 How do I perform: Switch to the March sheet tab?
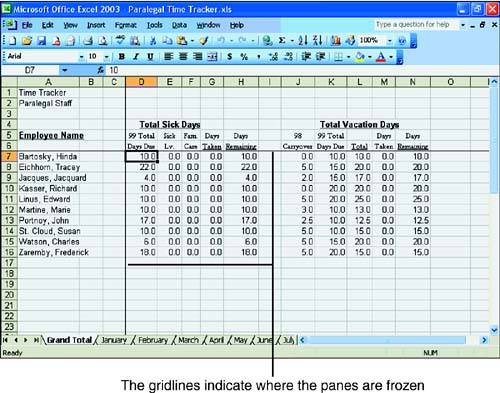[188, 340]
